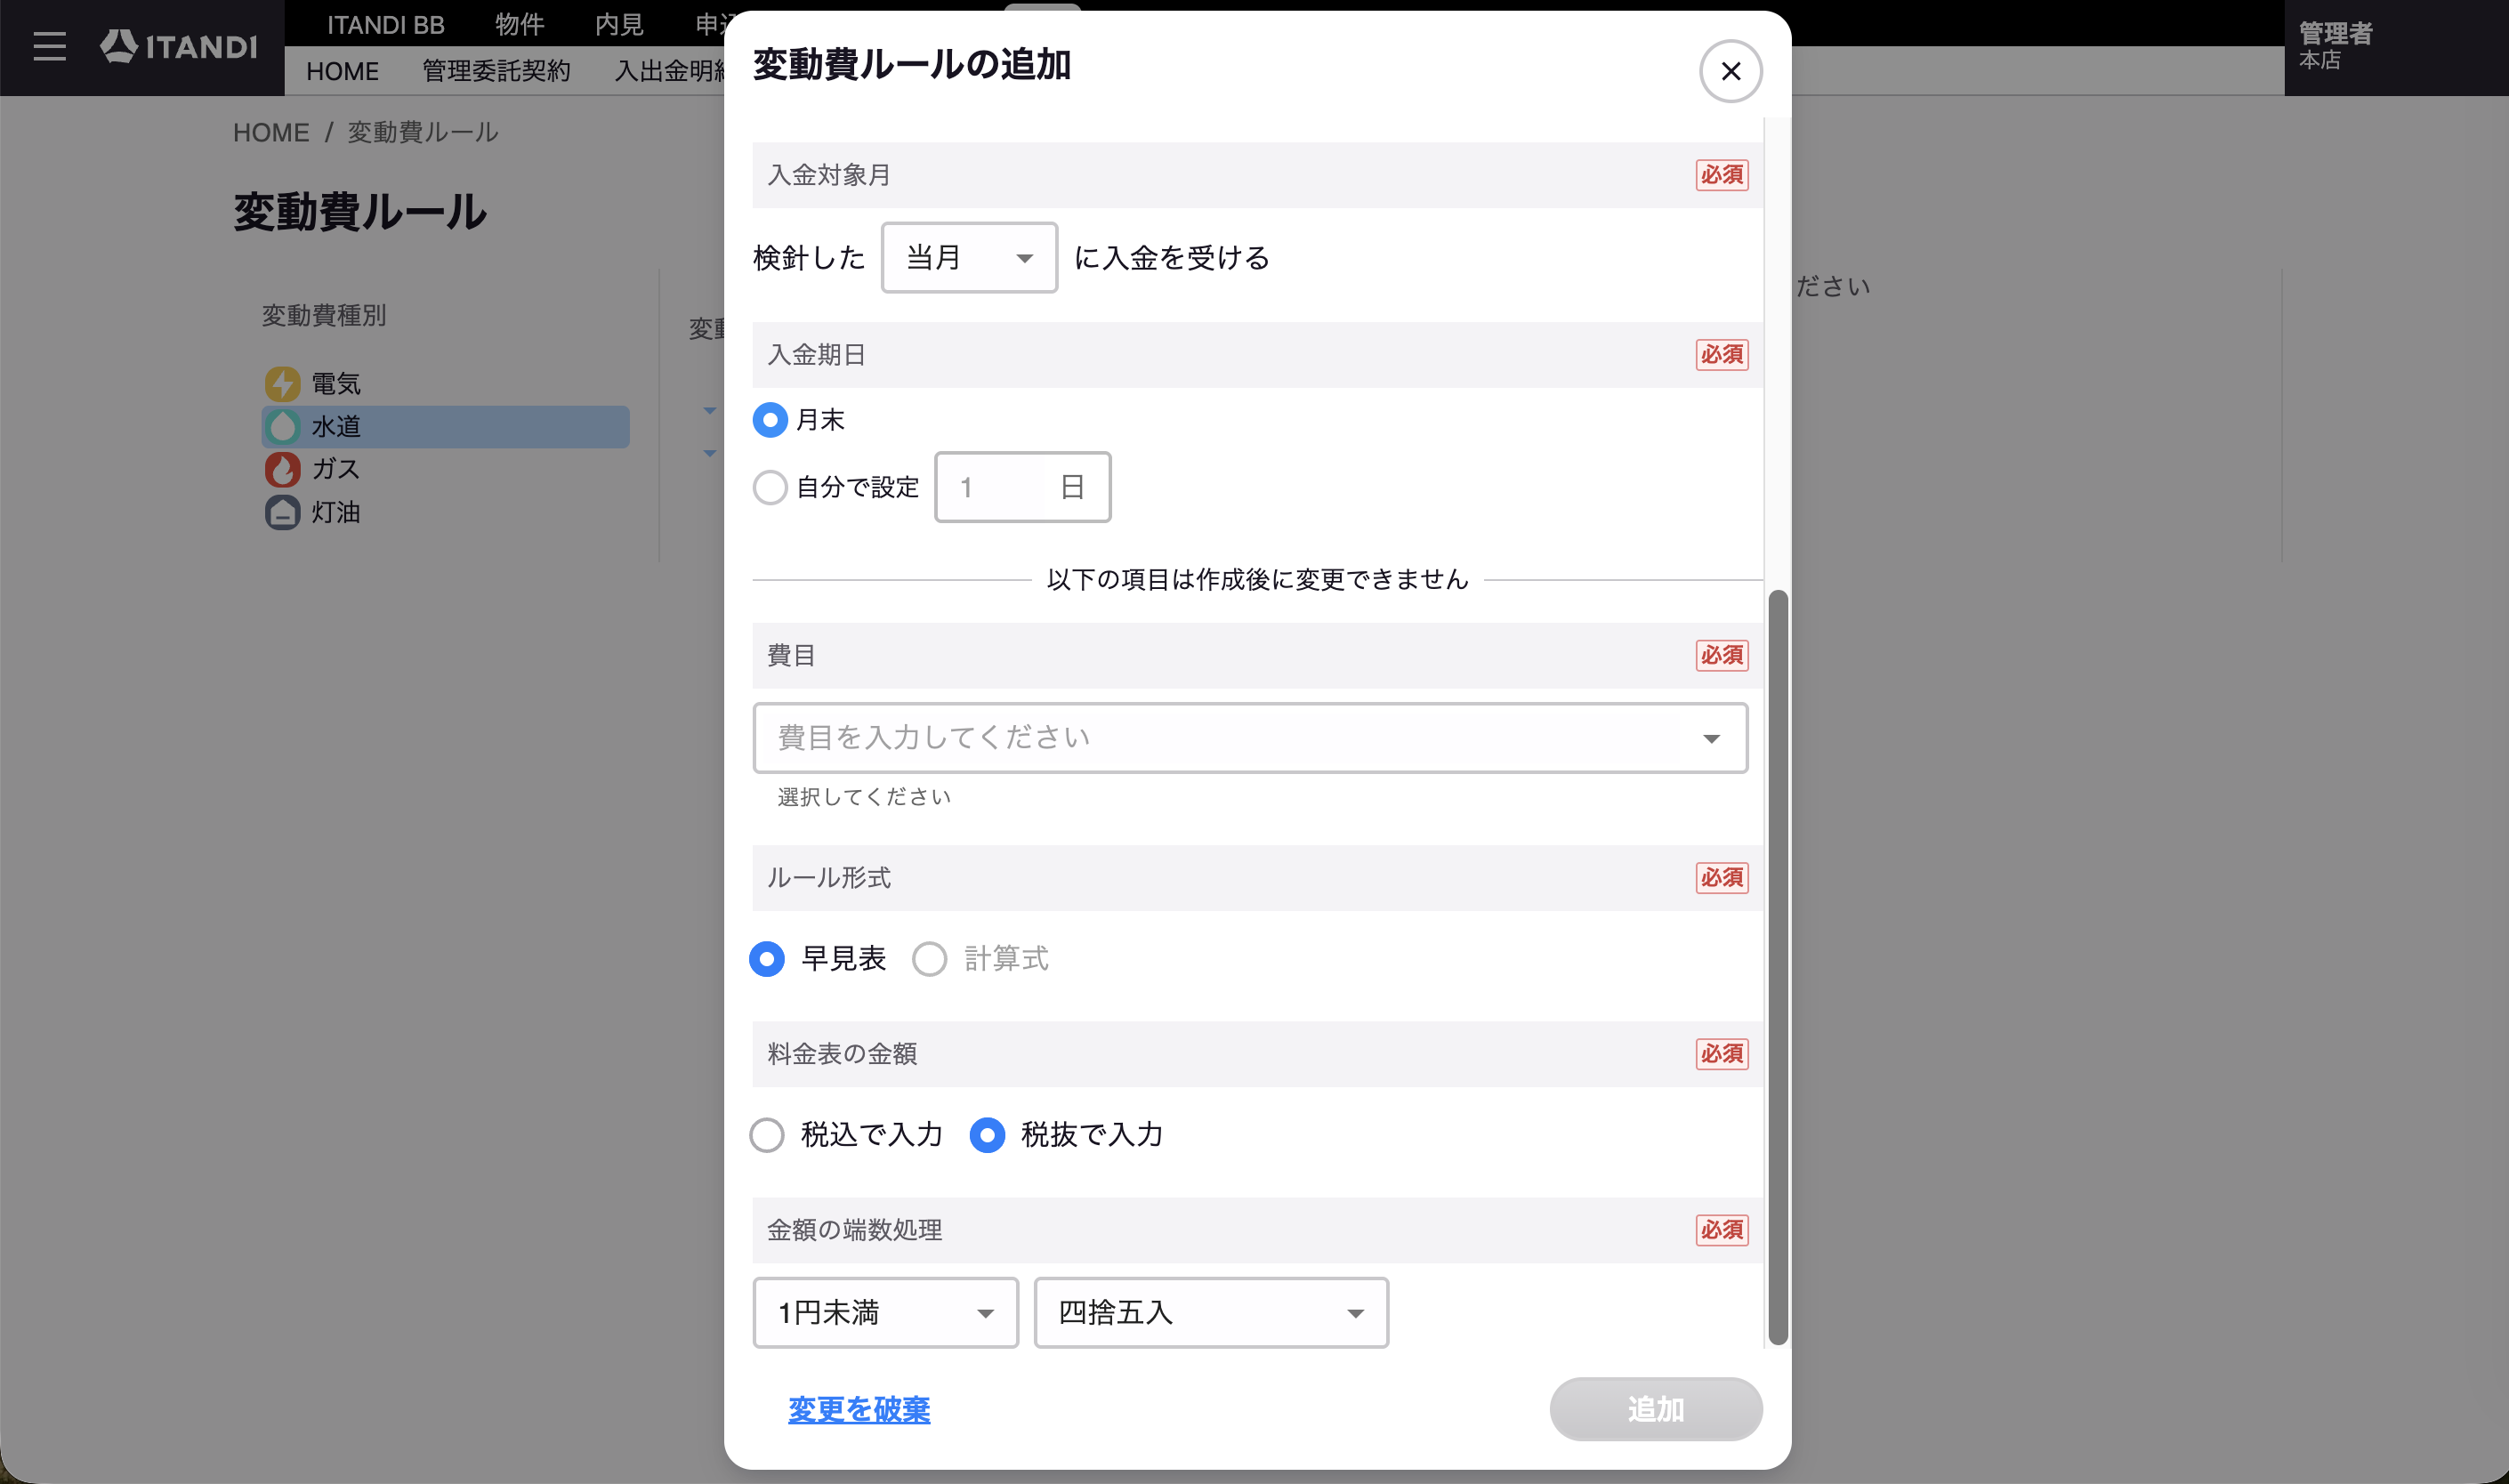The width and height of the screenshot is (2509, 1484).
Task: Select 税込で入力 option
Action: click(x=767, y=1135)
